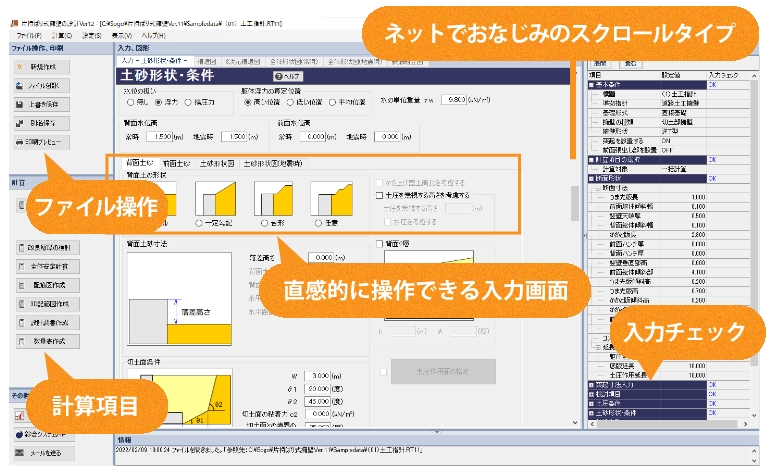Open the 印刷プレビュー print preview

[38, 142]
